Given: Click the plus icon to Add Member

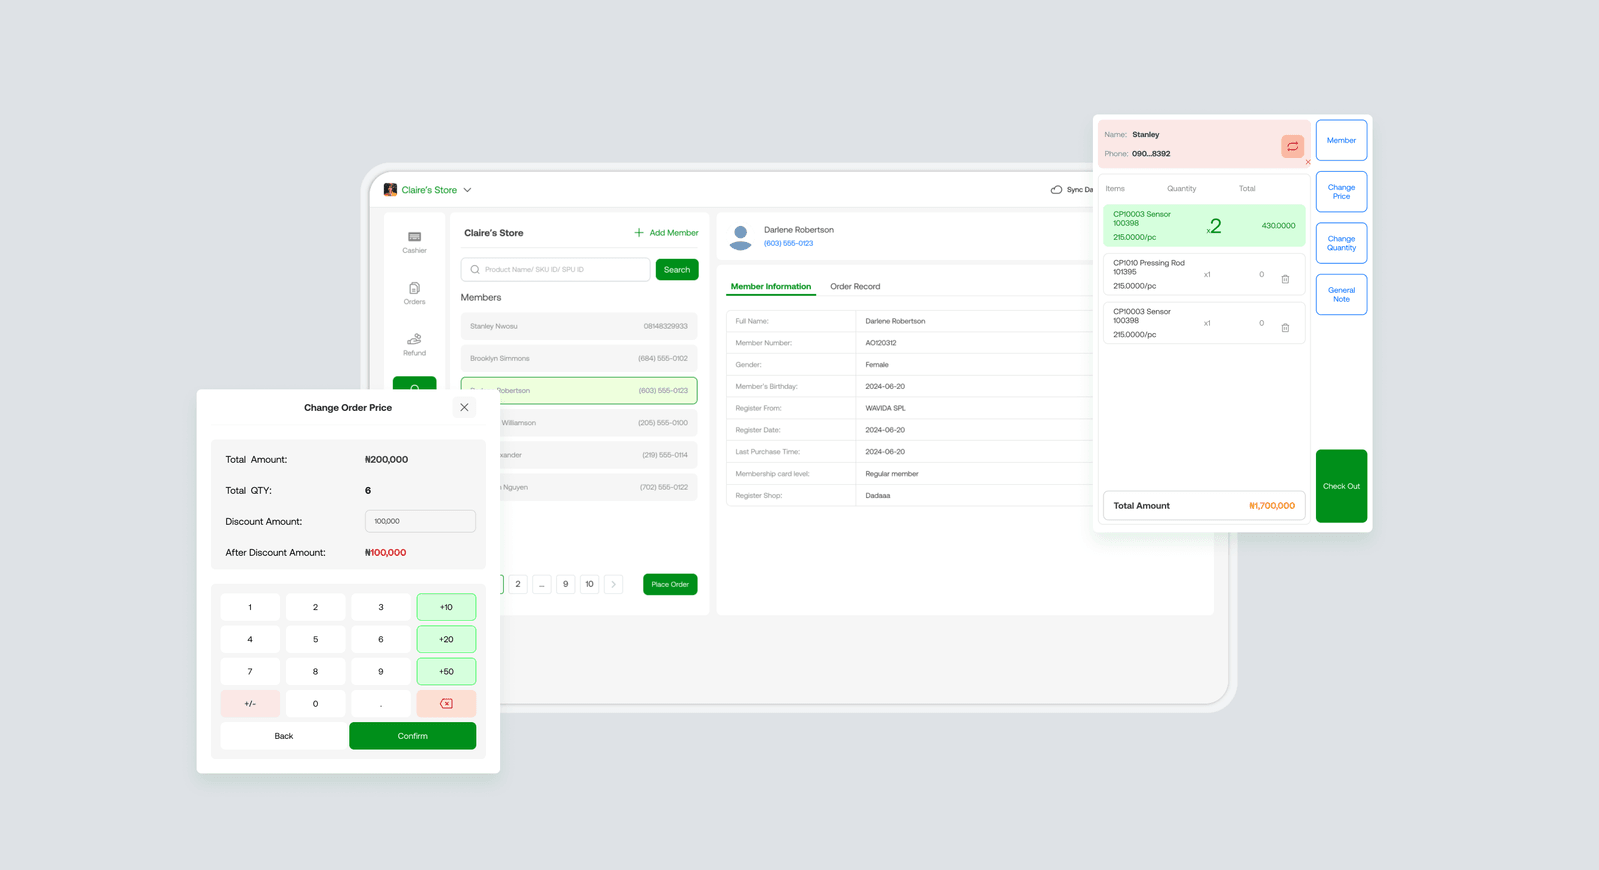Looking at the screenshot, I should (639, 233).
